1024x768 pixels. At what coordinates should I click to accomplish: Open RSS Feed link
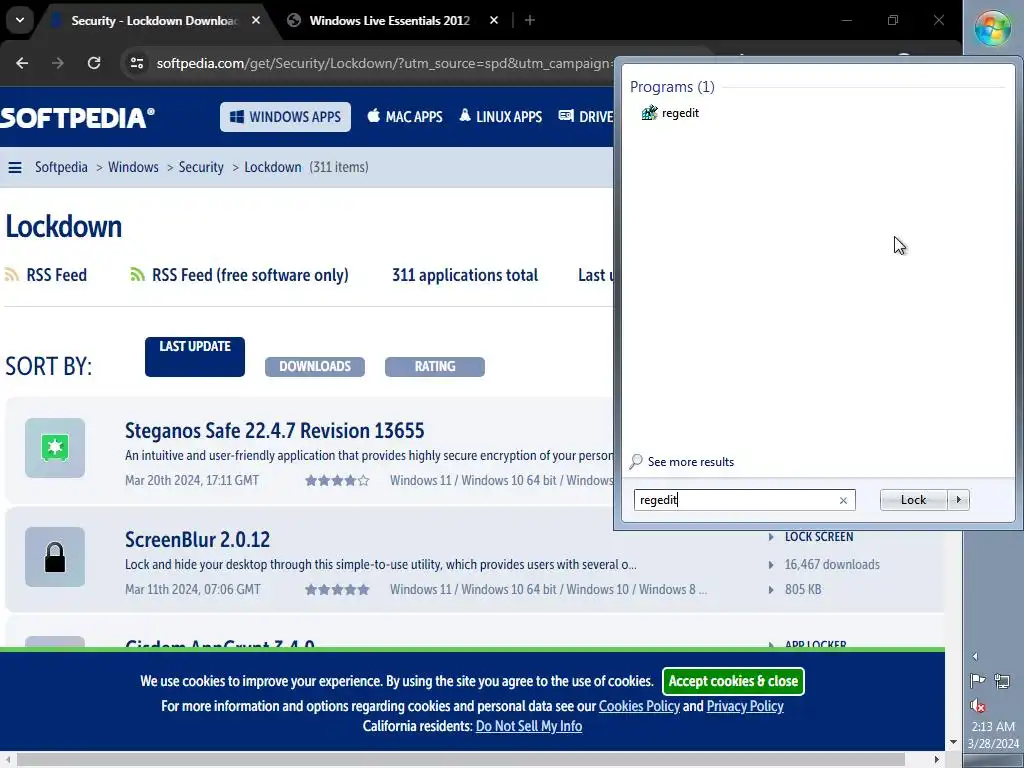pyautogui.click(x=57, y=275)
